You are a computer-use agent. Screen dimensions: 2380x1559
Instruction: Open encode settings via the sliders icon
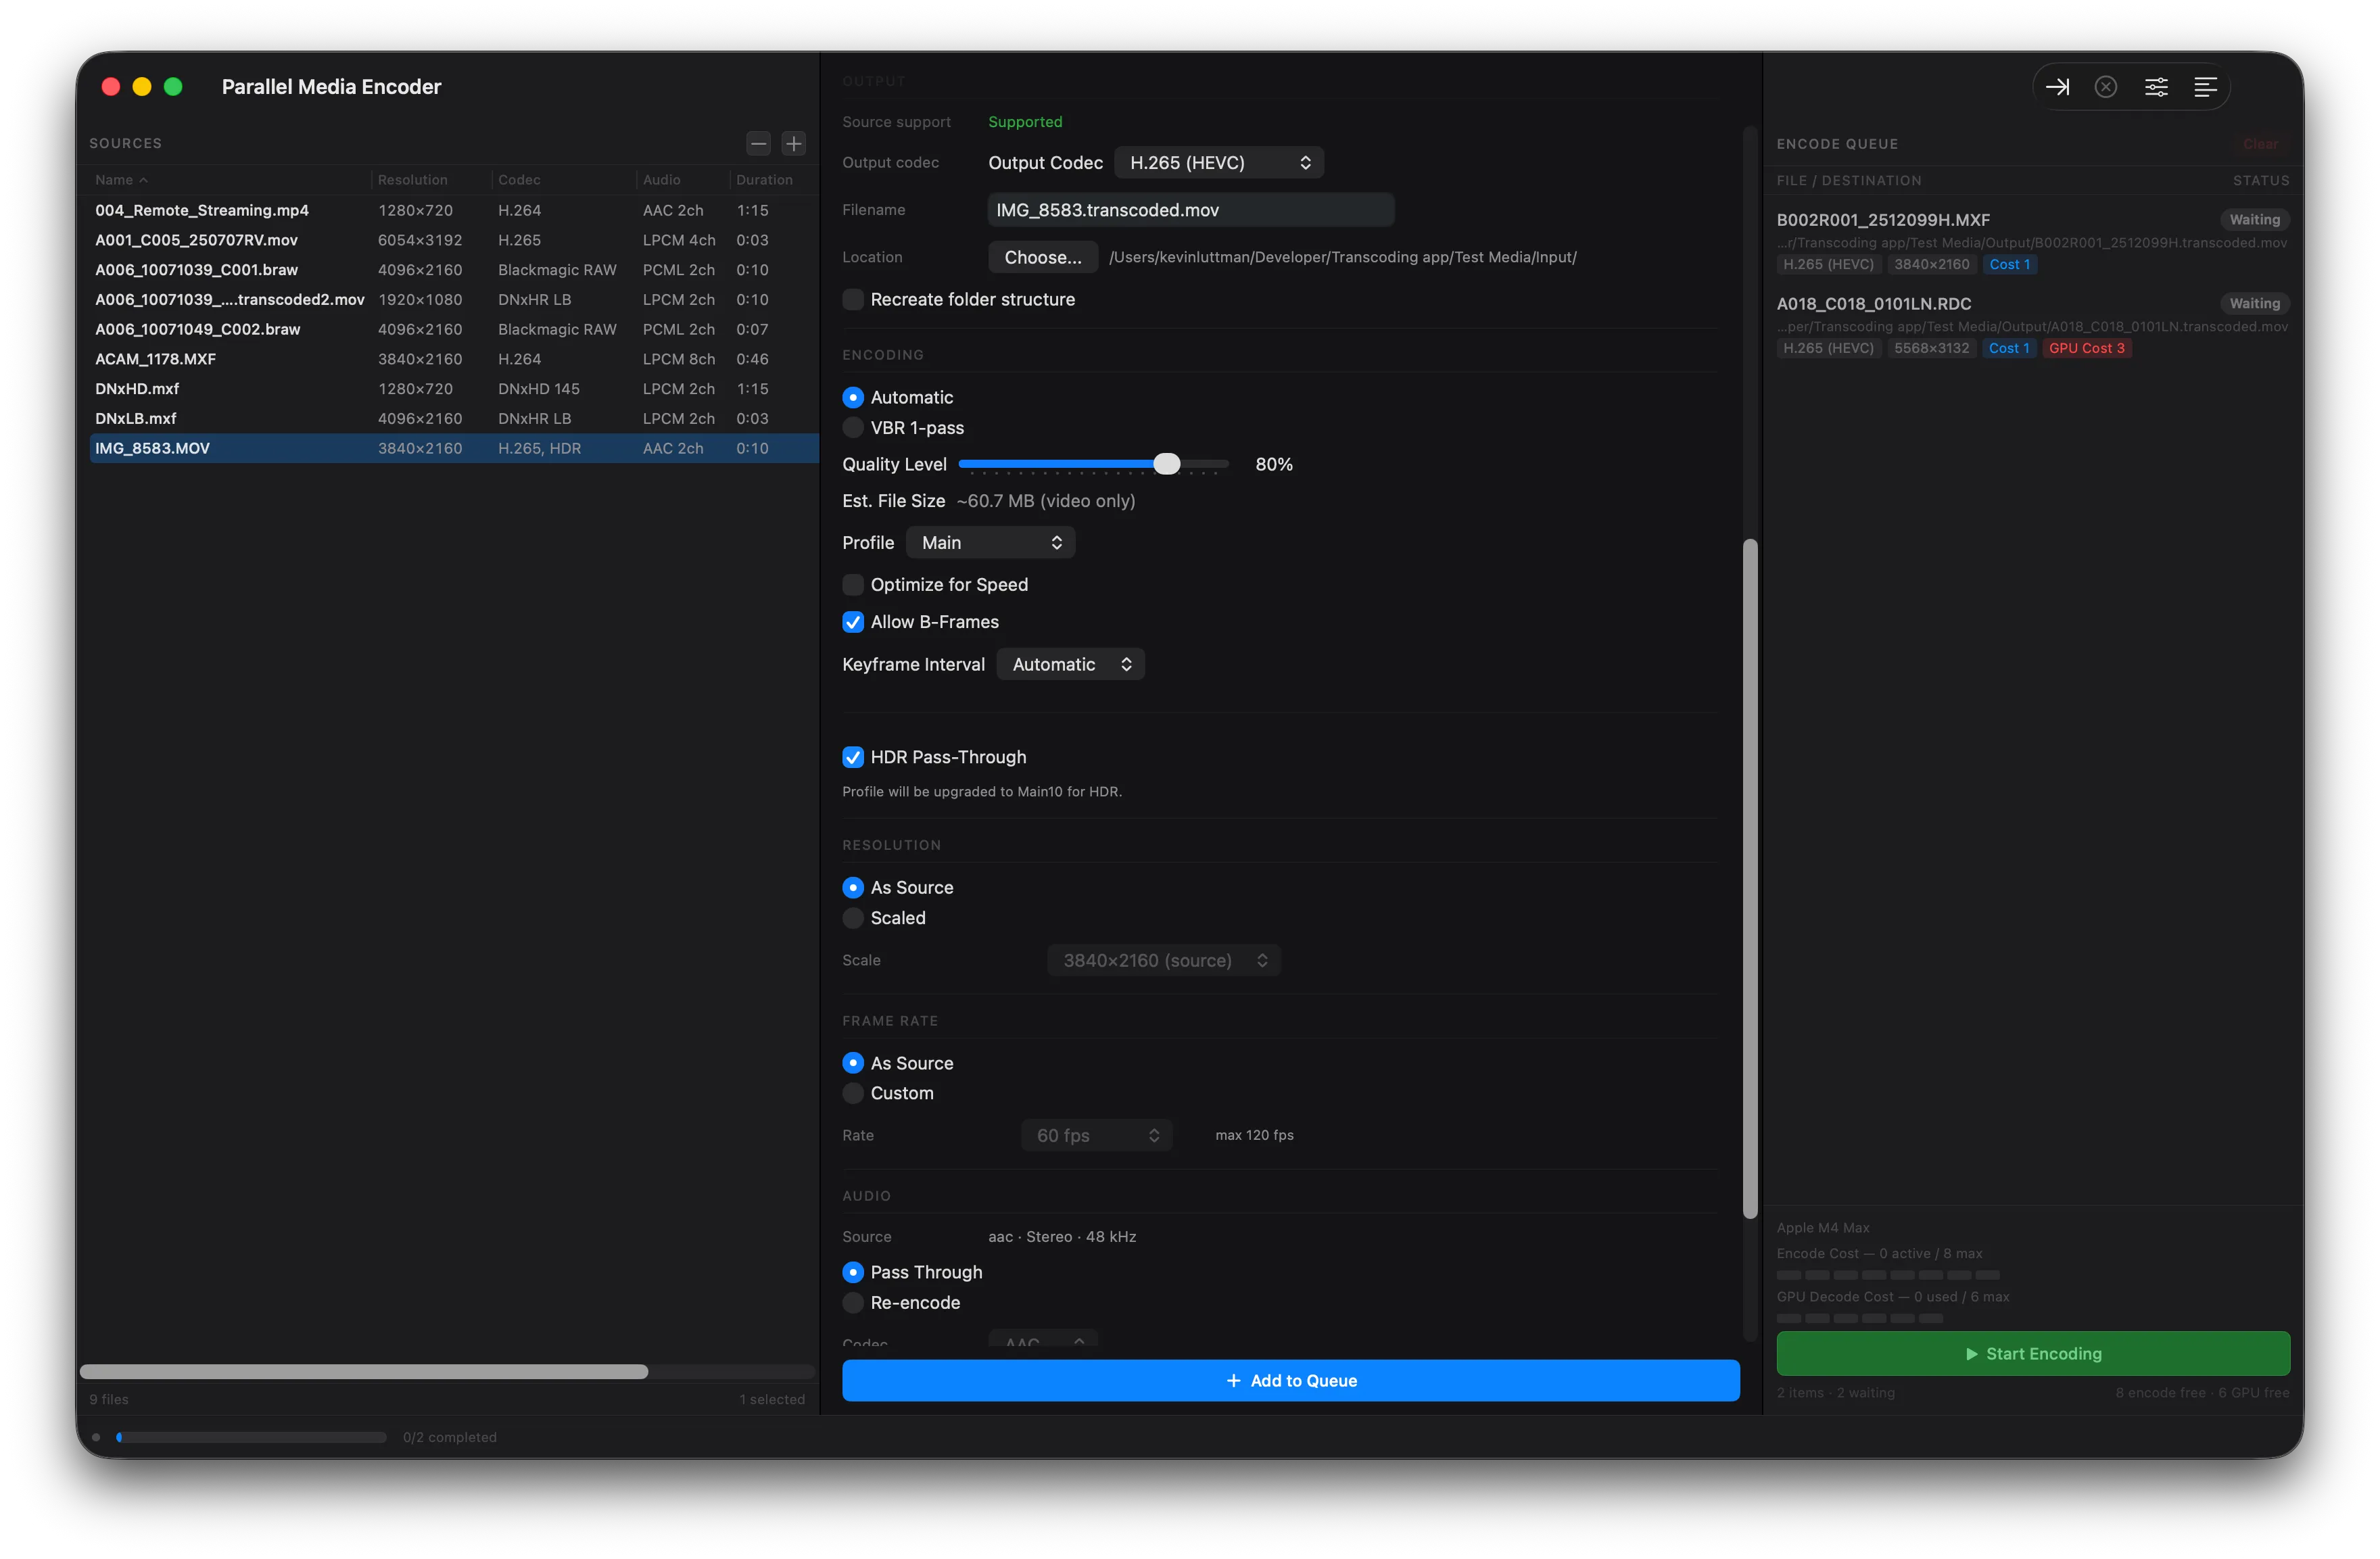click(x=2157, y=86)
